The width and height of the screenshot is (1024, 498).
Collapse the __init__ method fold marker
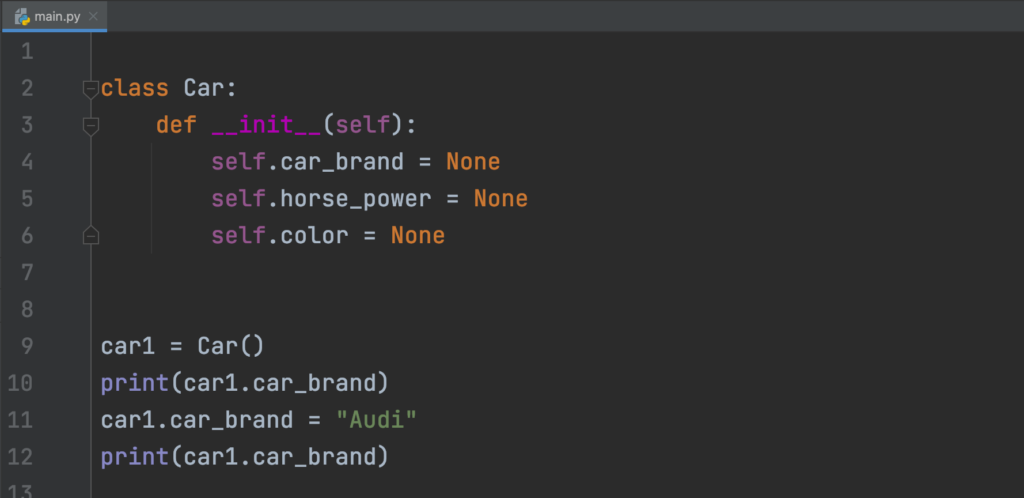91,126
